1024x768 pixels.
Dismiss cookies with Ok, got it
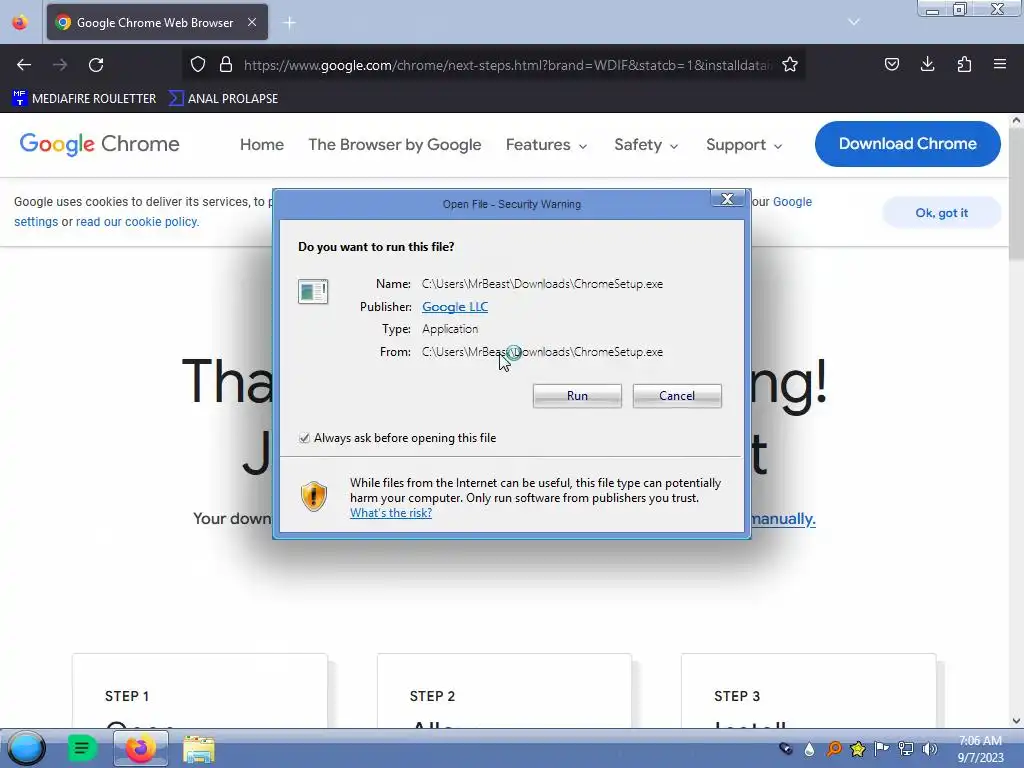pyautogui.click(x=942, y=213)
